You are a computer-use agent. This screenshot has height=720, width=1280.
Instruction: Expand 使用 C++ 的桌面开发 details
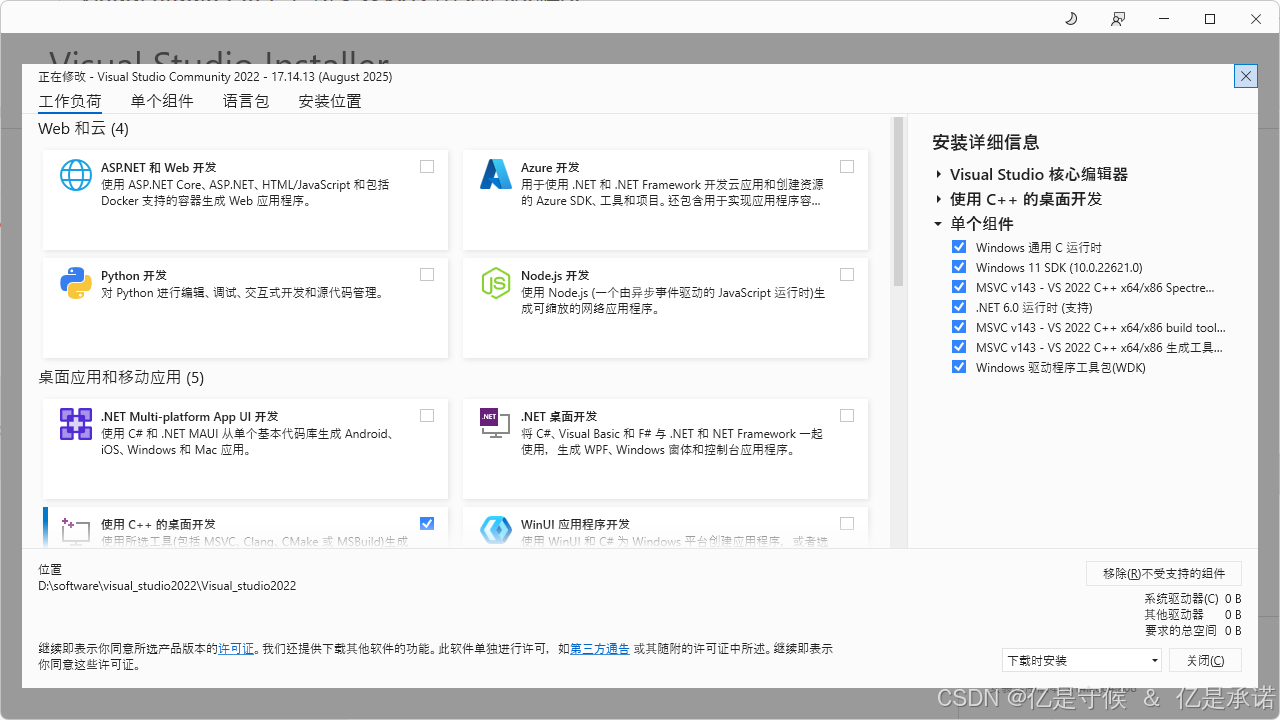click(939, 199)
